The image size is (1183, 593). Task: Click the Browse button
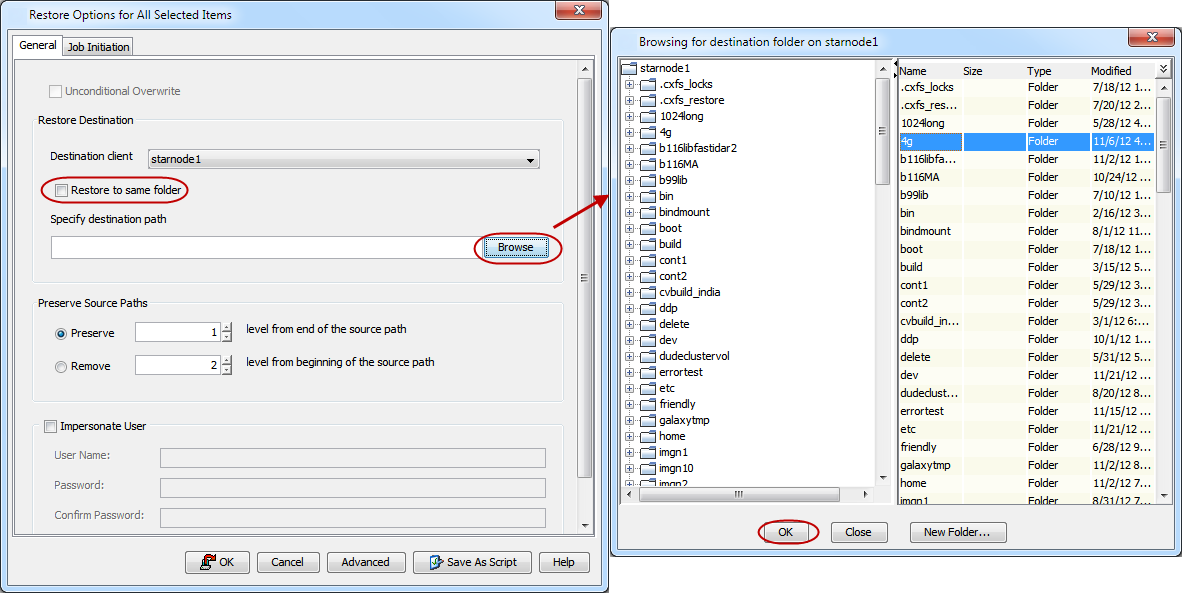(515, 247)
